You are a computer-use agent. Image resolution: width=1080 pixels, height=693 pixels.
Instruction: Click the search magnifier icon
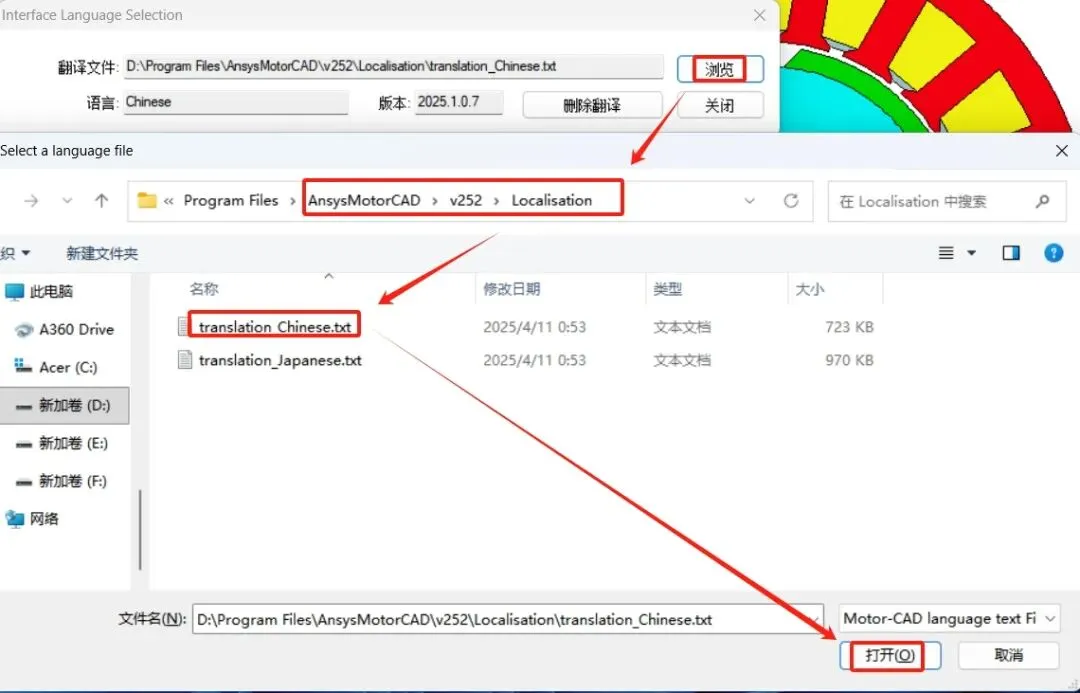coord(1043,201)
